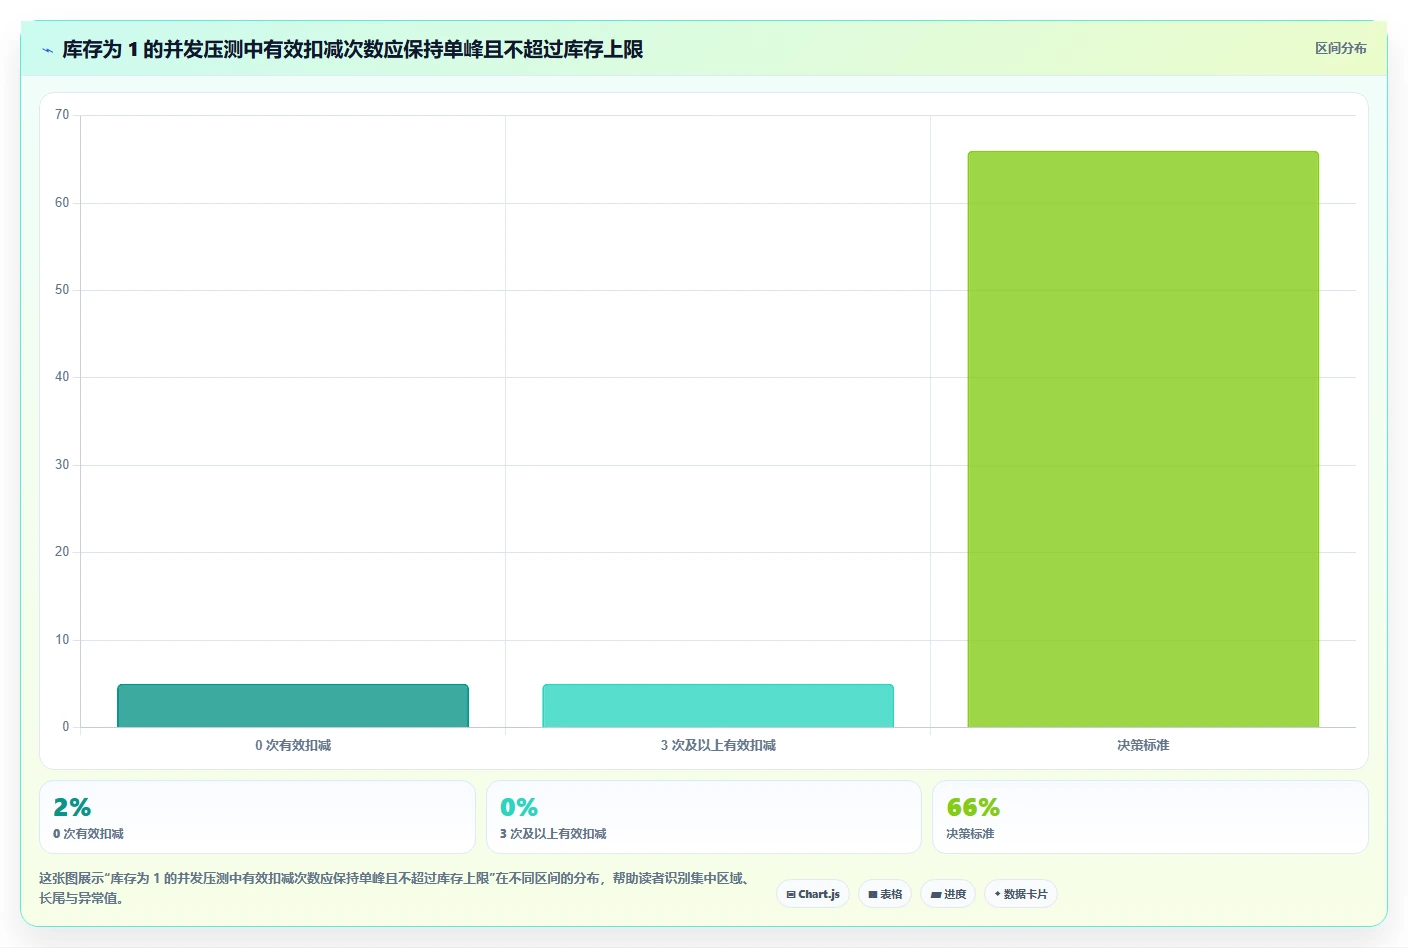Click the turquoise bar for 3 次及以上有效扣减
The height and width of the screenshot is (948, 1408).
click(x=718, y=706)
